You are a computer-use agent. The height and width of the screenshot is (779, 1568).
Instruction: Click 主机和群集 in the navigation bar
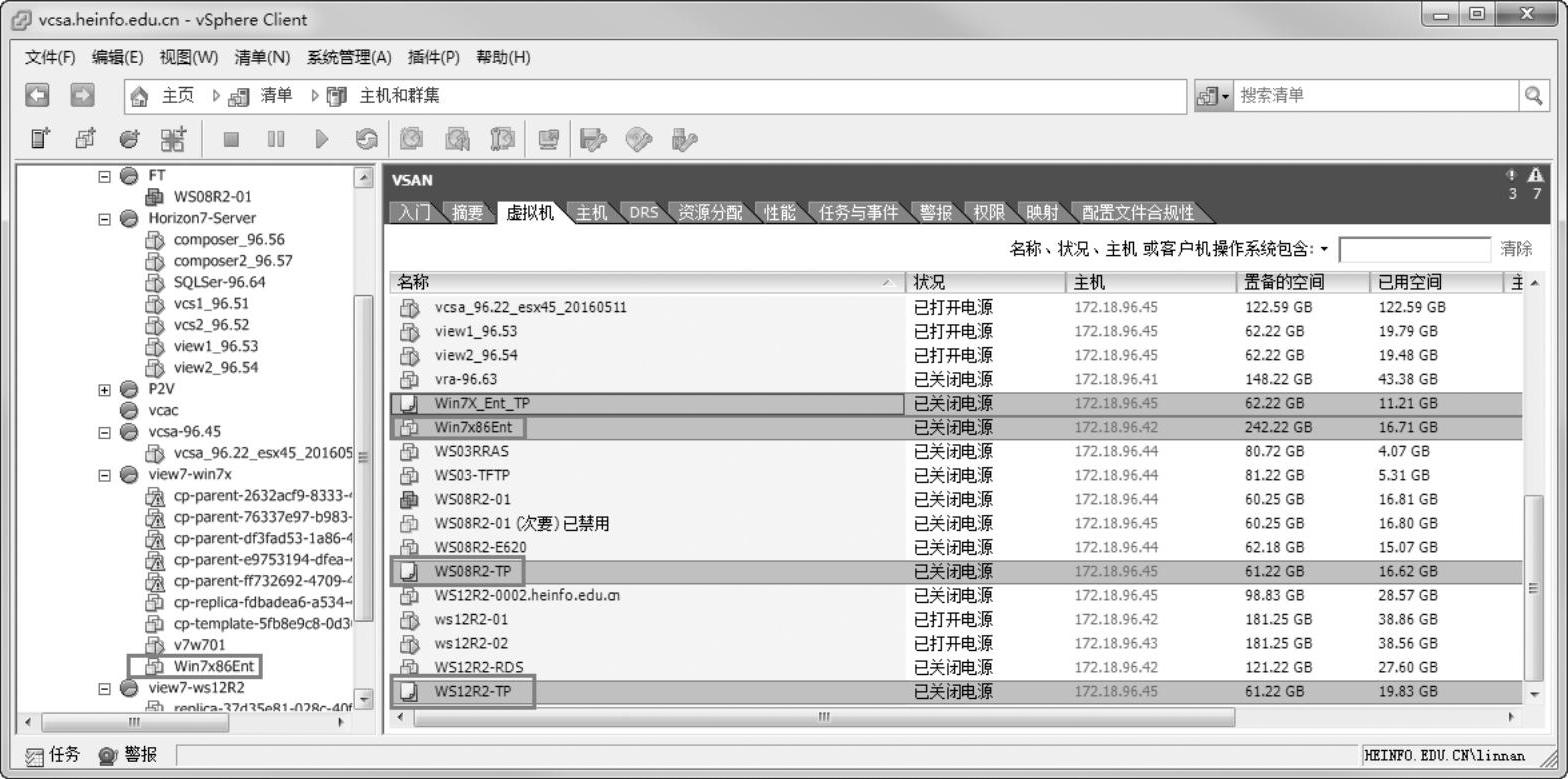[400, 96]
